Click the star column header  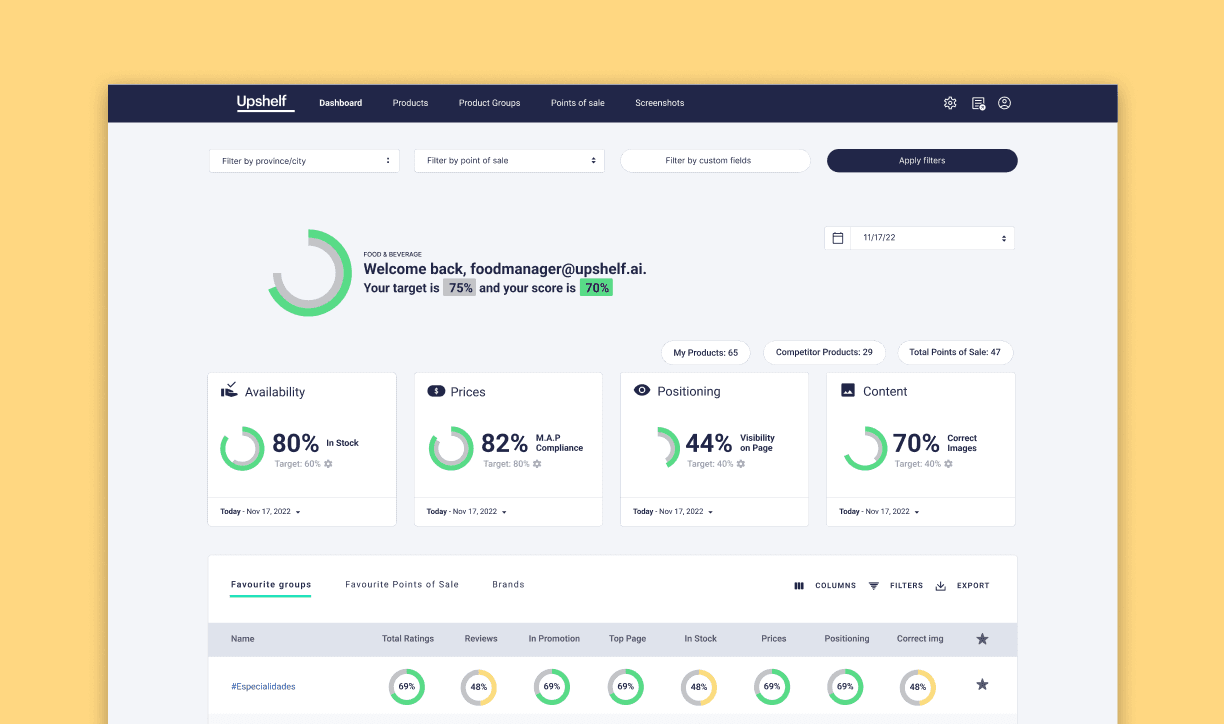click(982, 639)
